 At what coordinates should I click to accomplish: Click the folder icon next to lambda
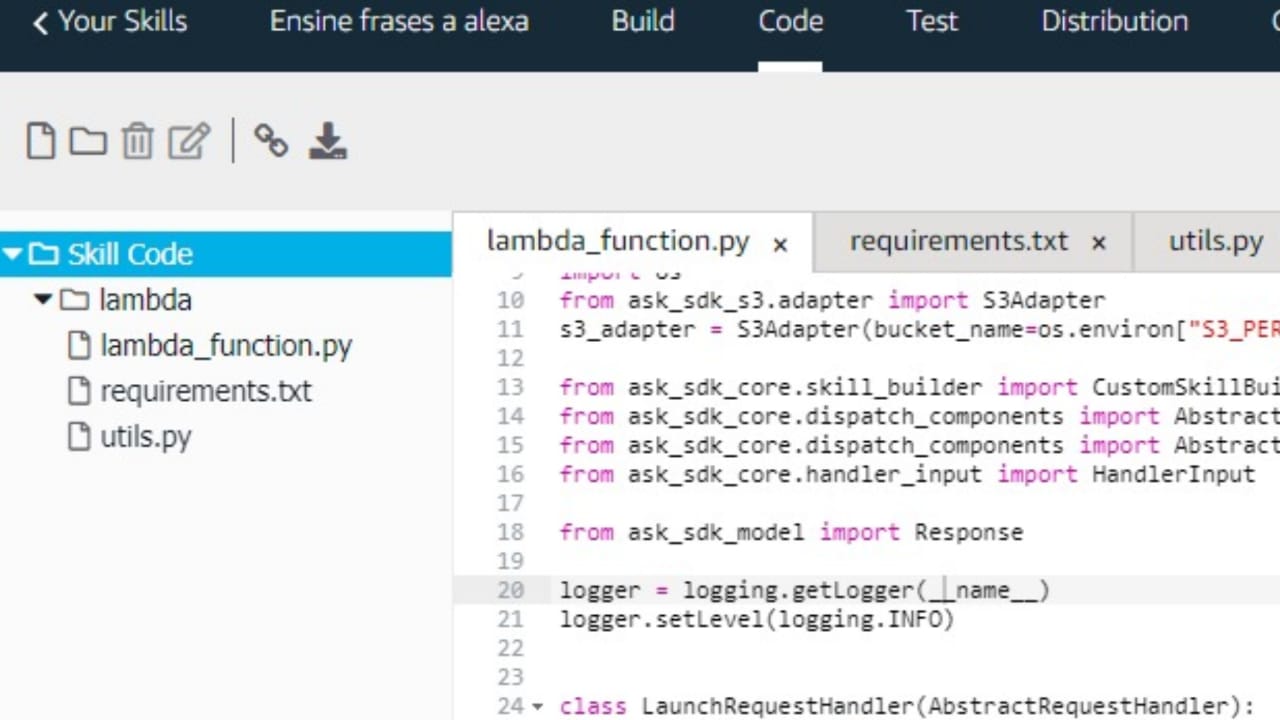click(x=75, y=299)
